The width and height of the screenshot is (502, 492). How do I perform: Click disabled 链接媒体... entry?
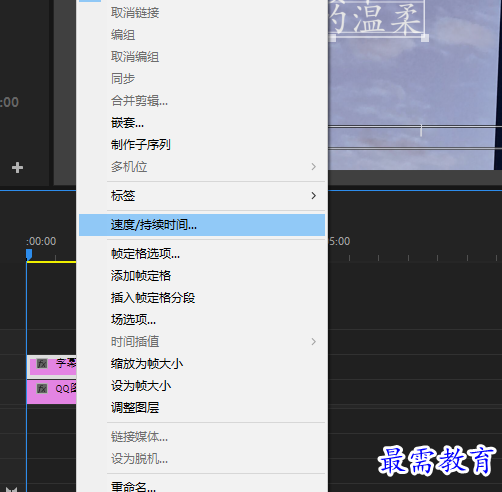202,437
